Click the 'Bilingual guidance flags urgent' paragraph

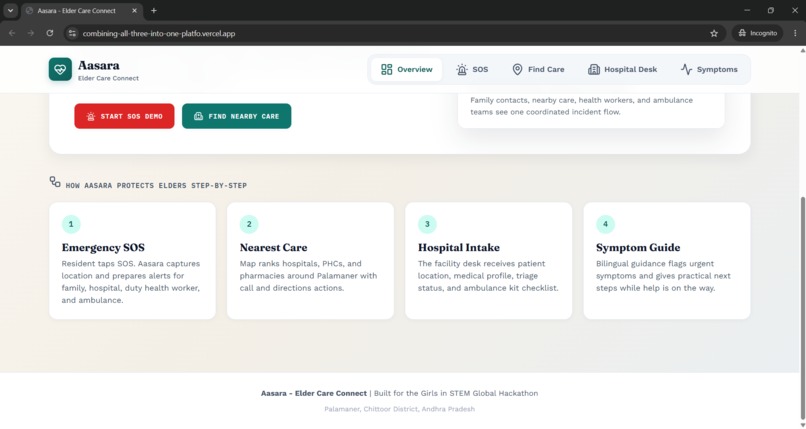pos(663,276)
